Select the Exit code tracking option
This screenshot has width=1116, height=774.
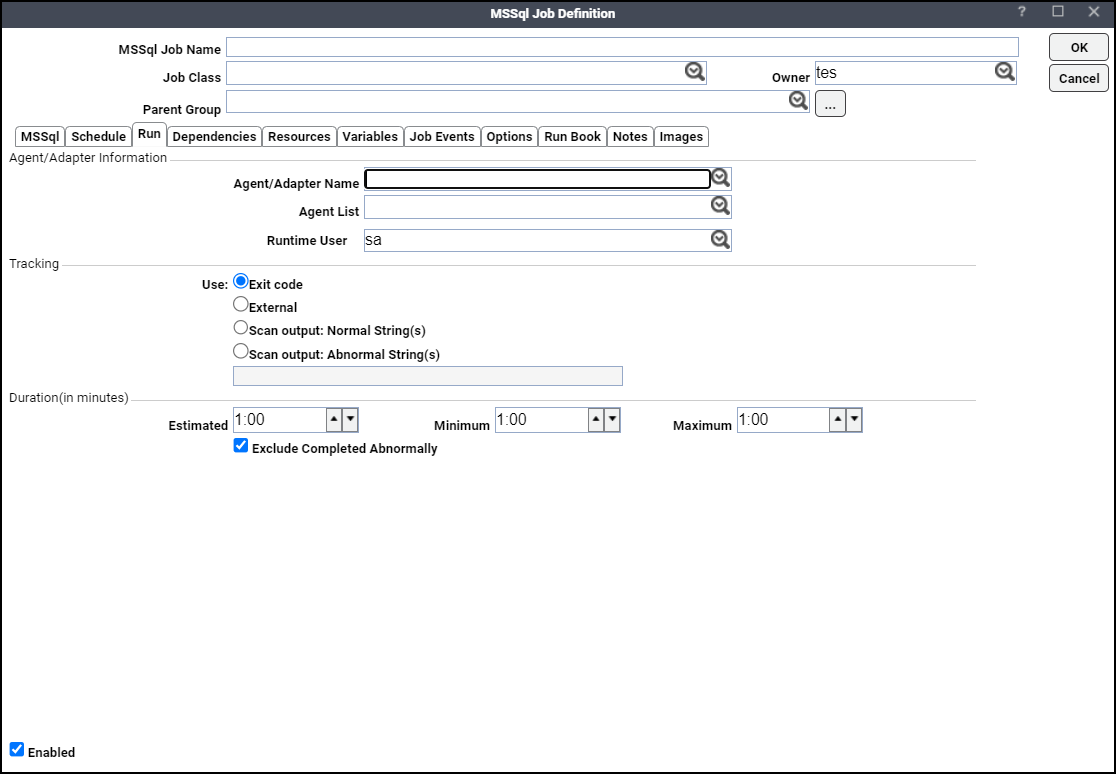coord(241,281)
